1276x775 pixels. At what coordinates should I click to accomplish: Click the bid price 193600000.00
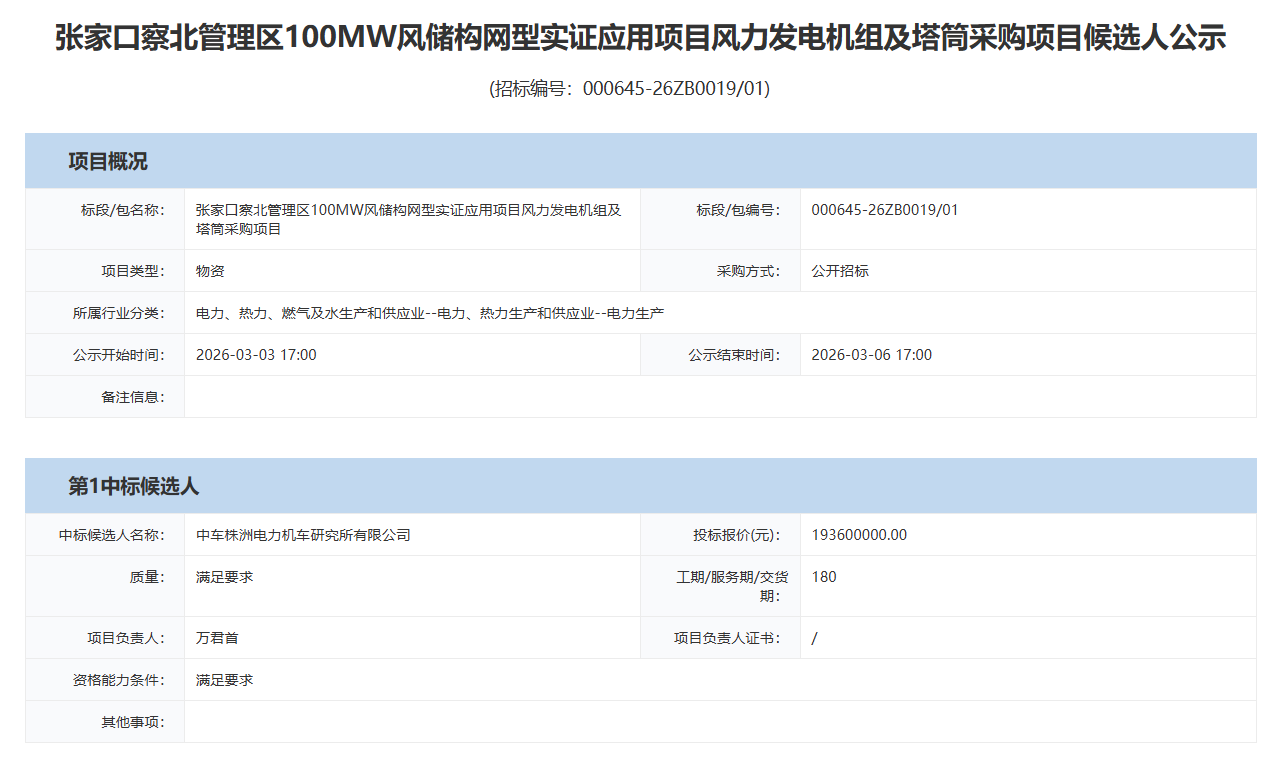859,535
